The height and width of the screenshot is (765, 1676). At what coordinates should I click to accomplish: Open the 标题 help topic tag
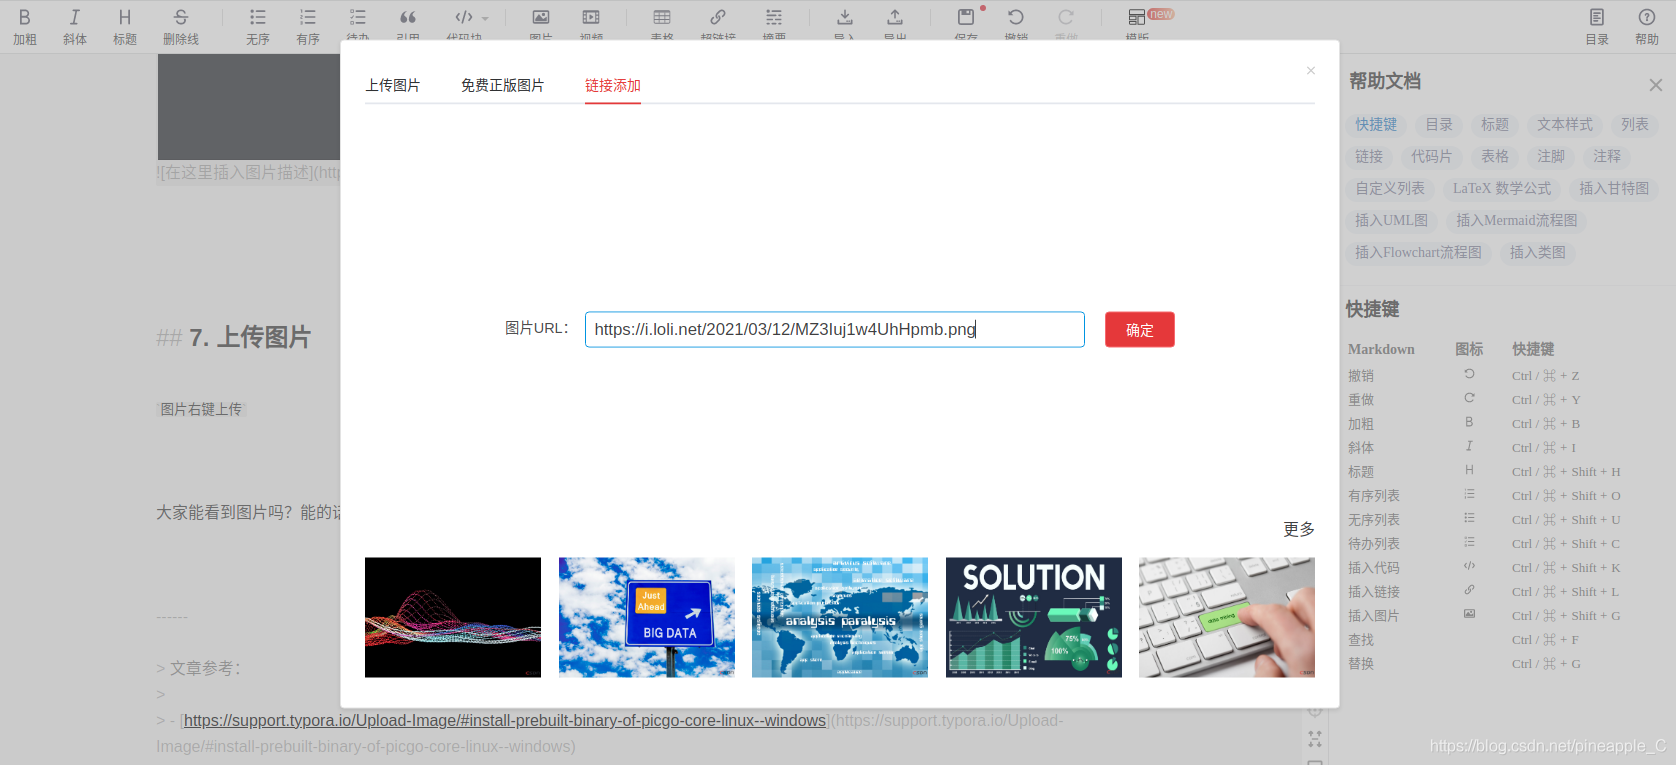point(1495,125)
